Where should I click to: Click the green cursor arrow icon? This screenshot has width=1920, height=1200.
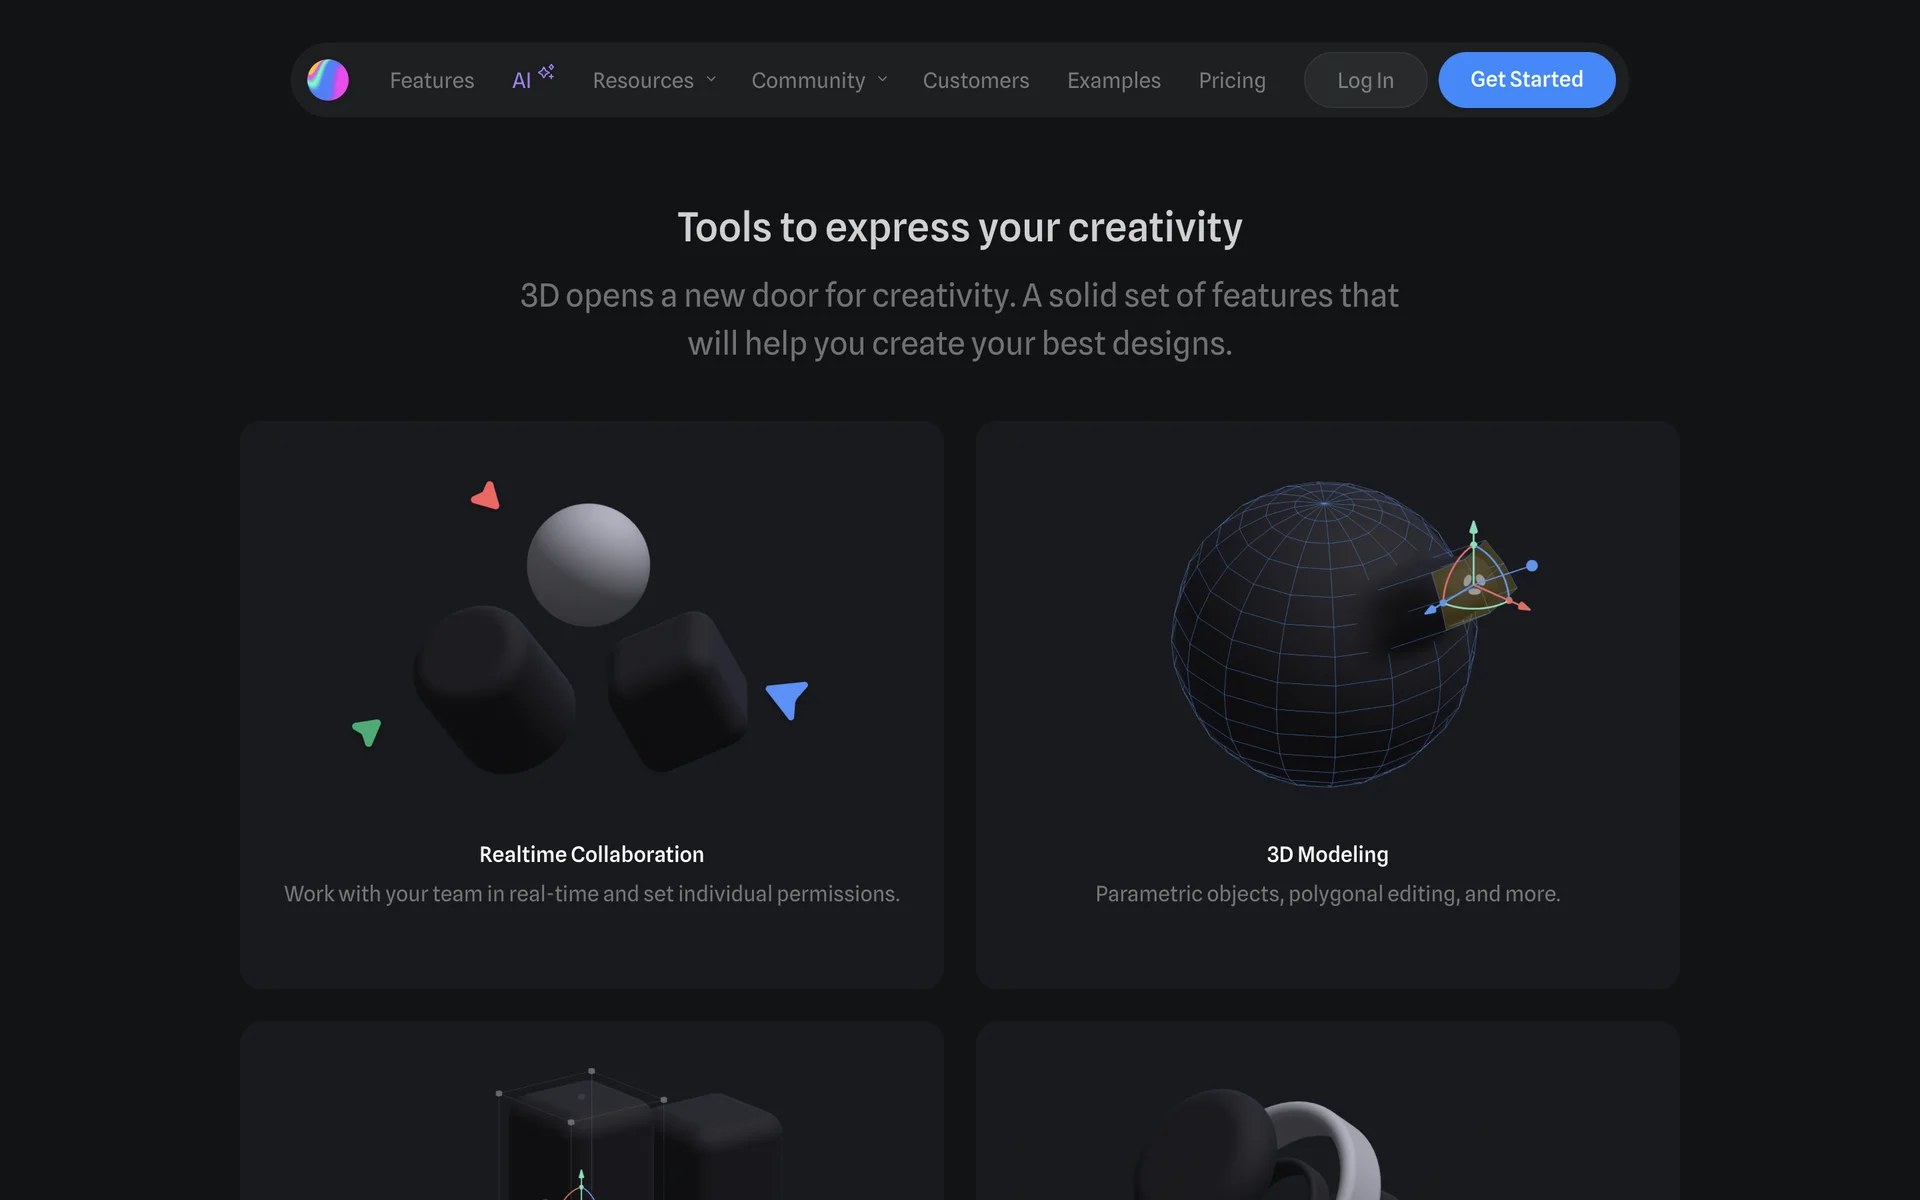[367, 732]
